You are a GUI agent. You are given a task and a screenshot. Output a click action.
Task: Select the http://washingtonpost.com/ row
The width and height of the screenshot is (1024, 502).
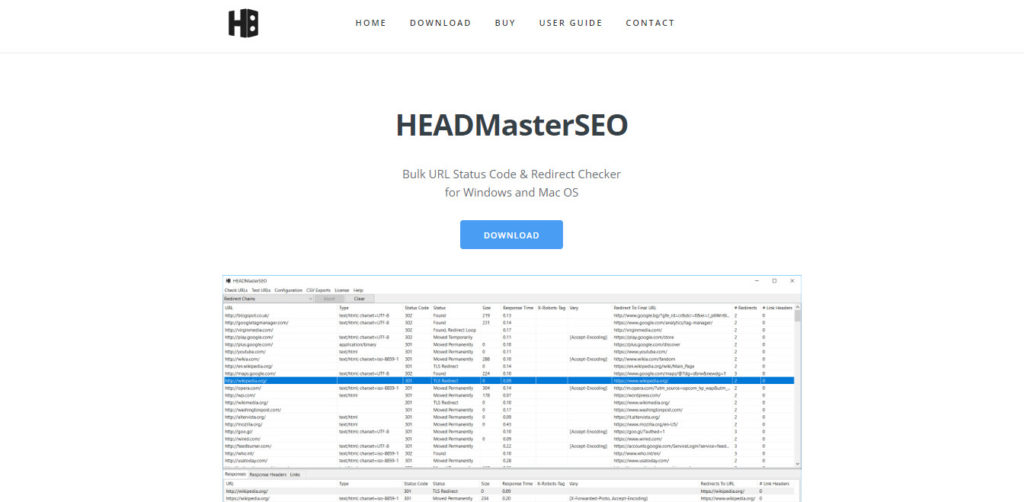[509, 409]
